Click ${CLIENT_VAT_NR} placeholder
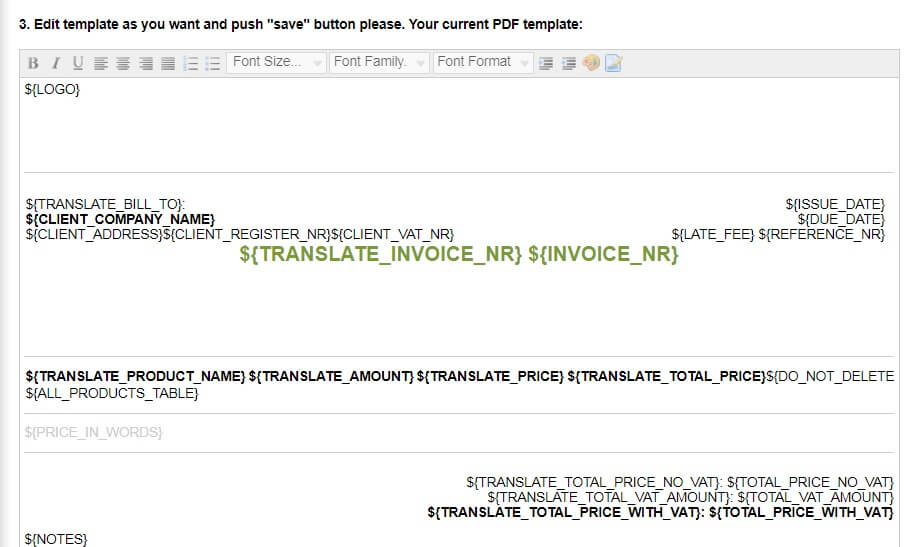The image size is (920, 547). point(393,235)
